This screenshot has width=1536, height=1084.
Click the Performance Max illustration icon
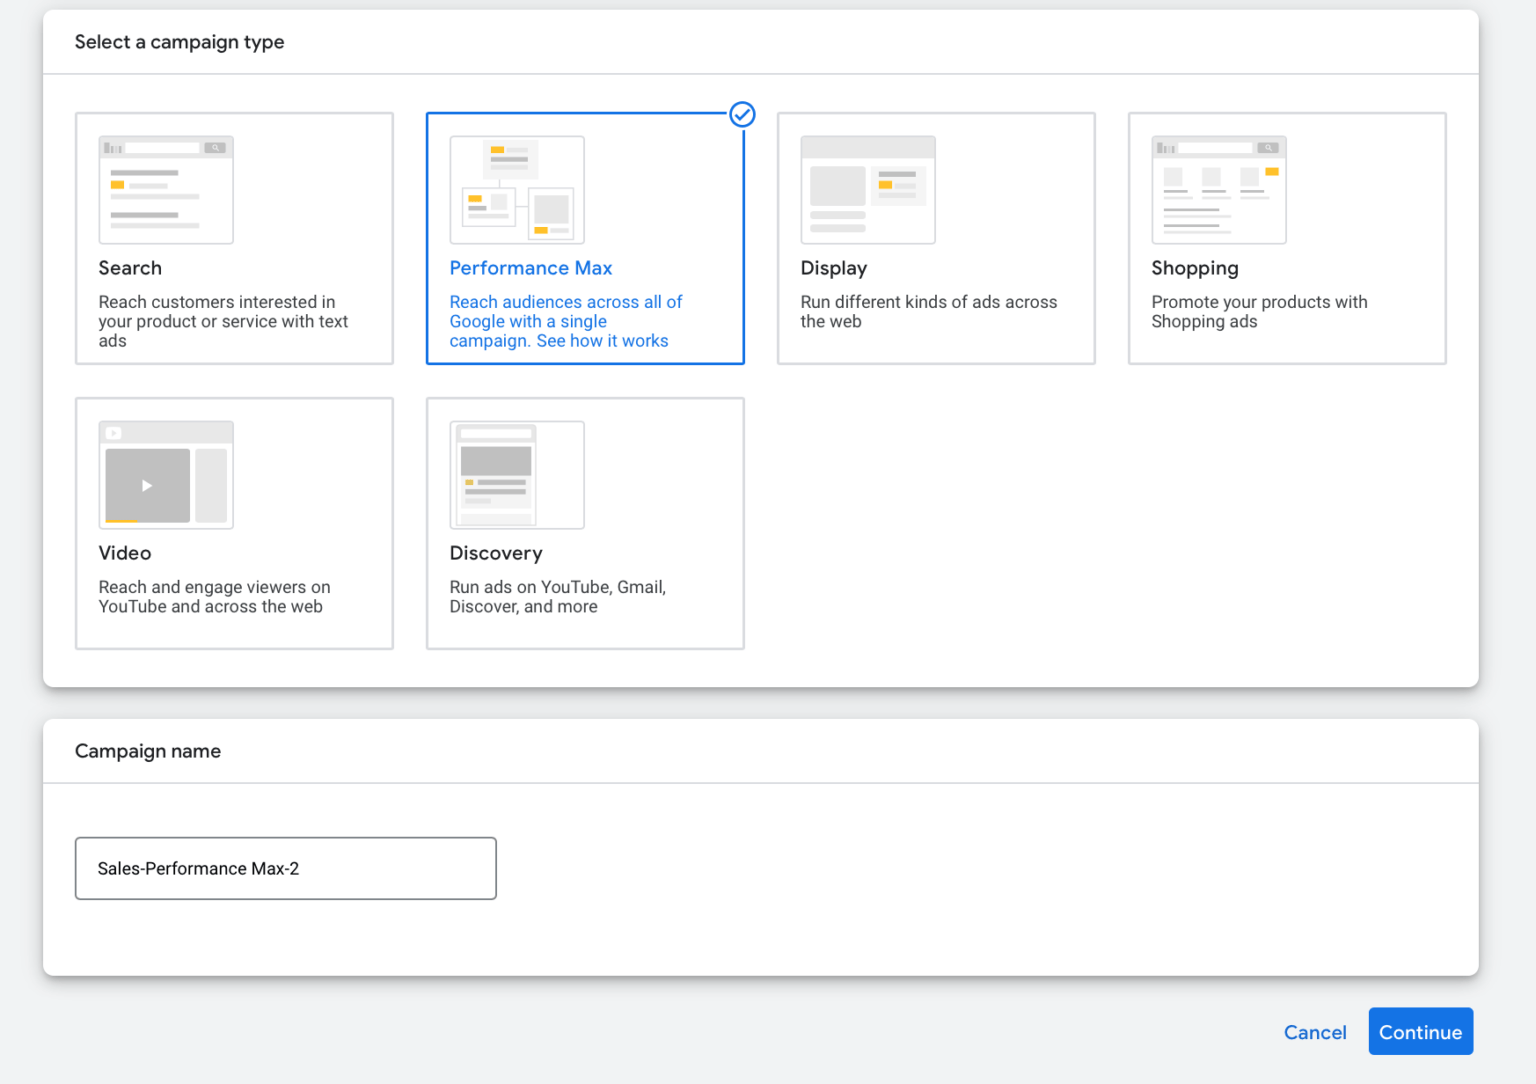pyautogui.click(x=517, y=190)
